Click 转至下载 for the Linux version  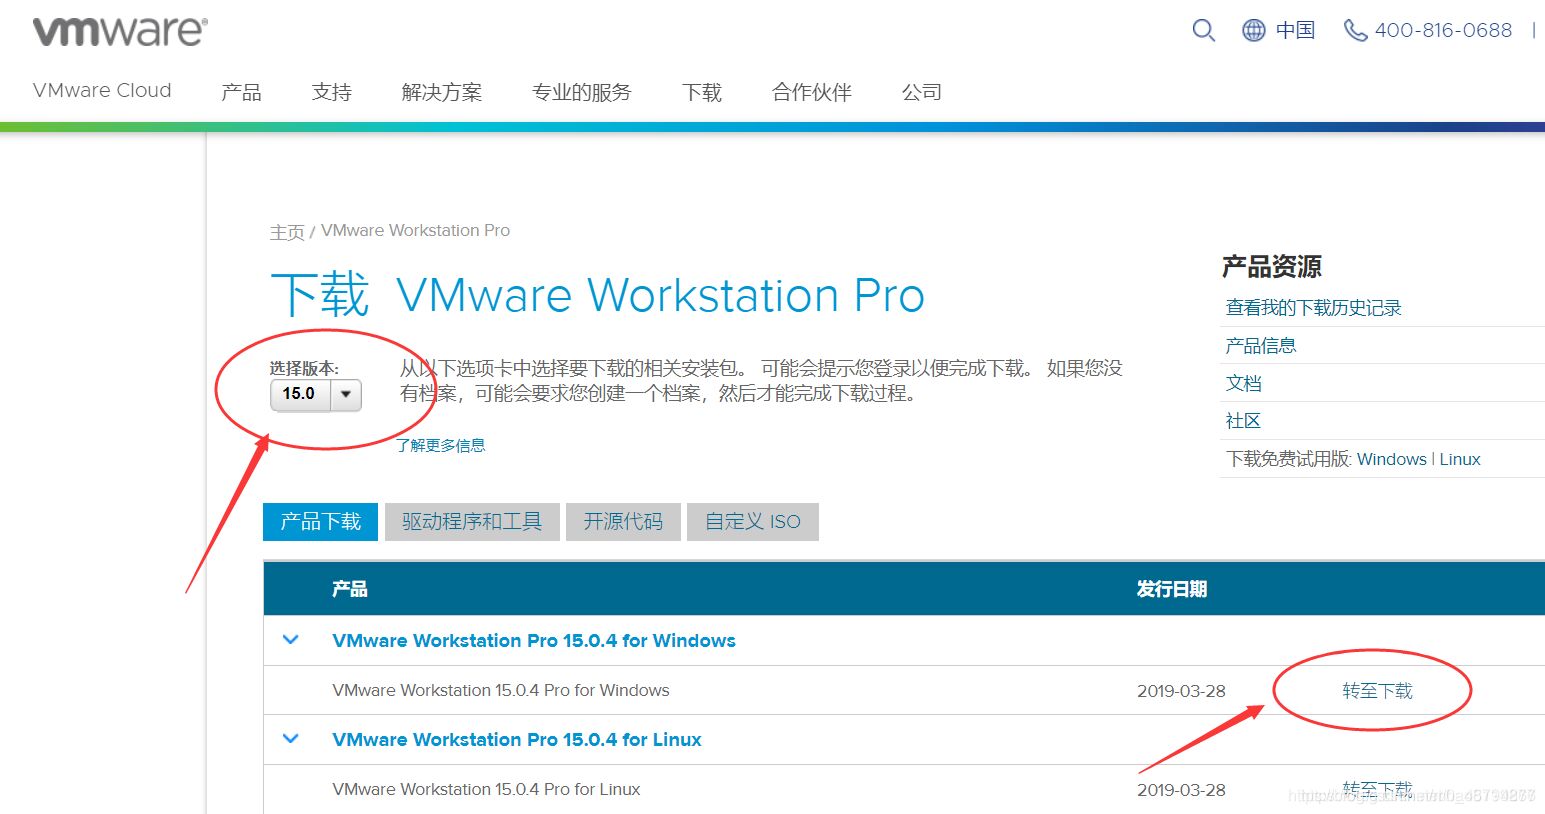tap(1377, 790)
